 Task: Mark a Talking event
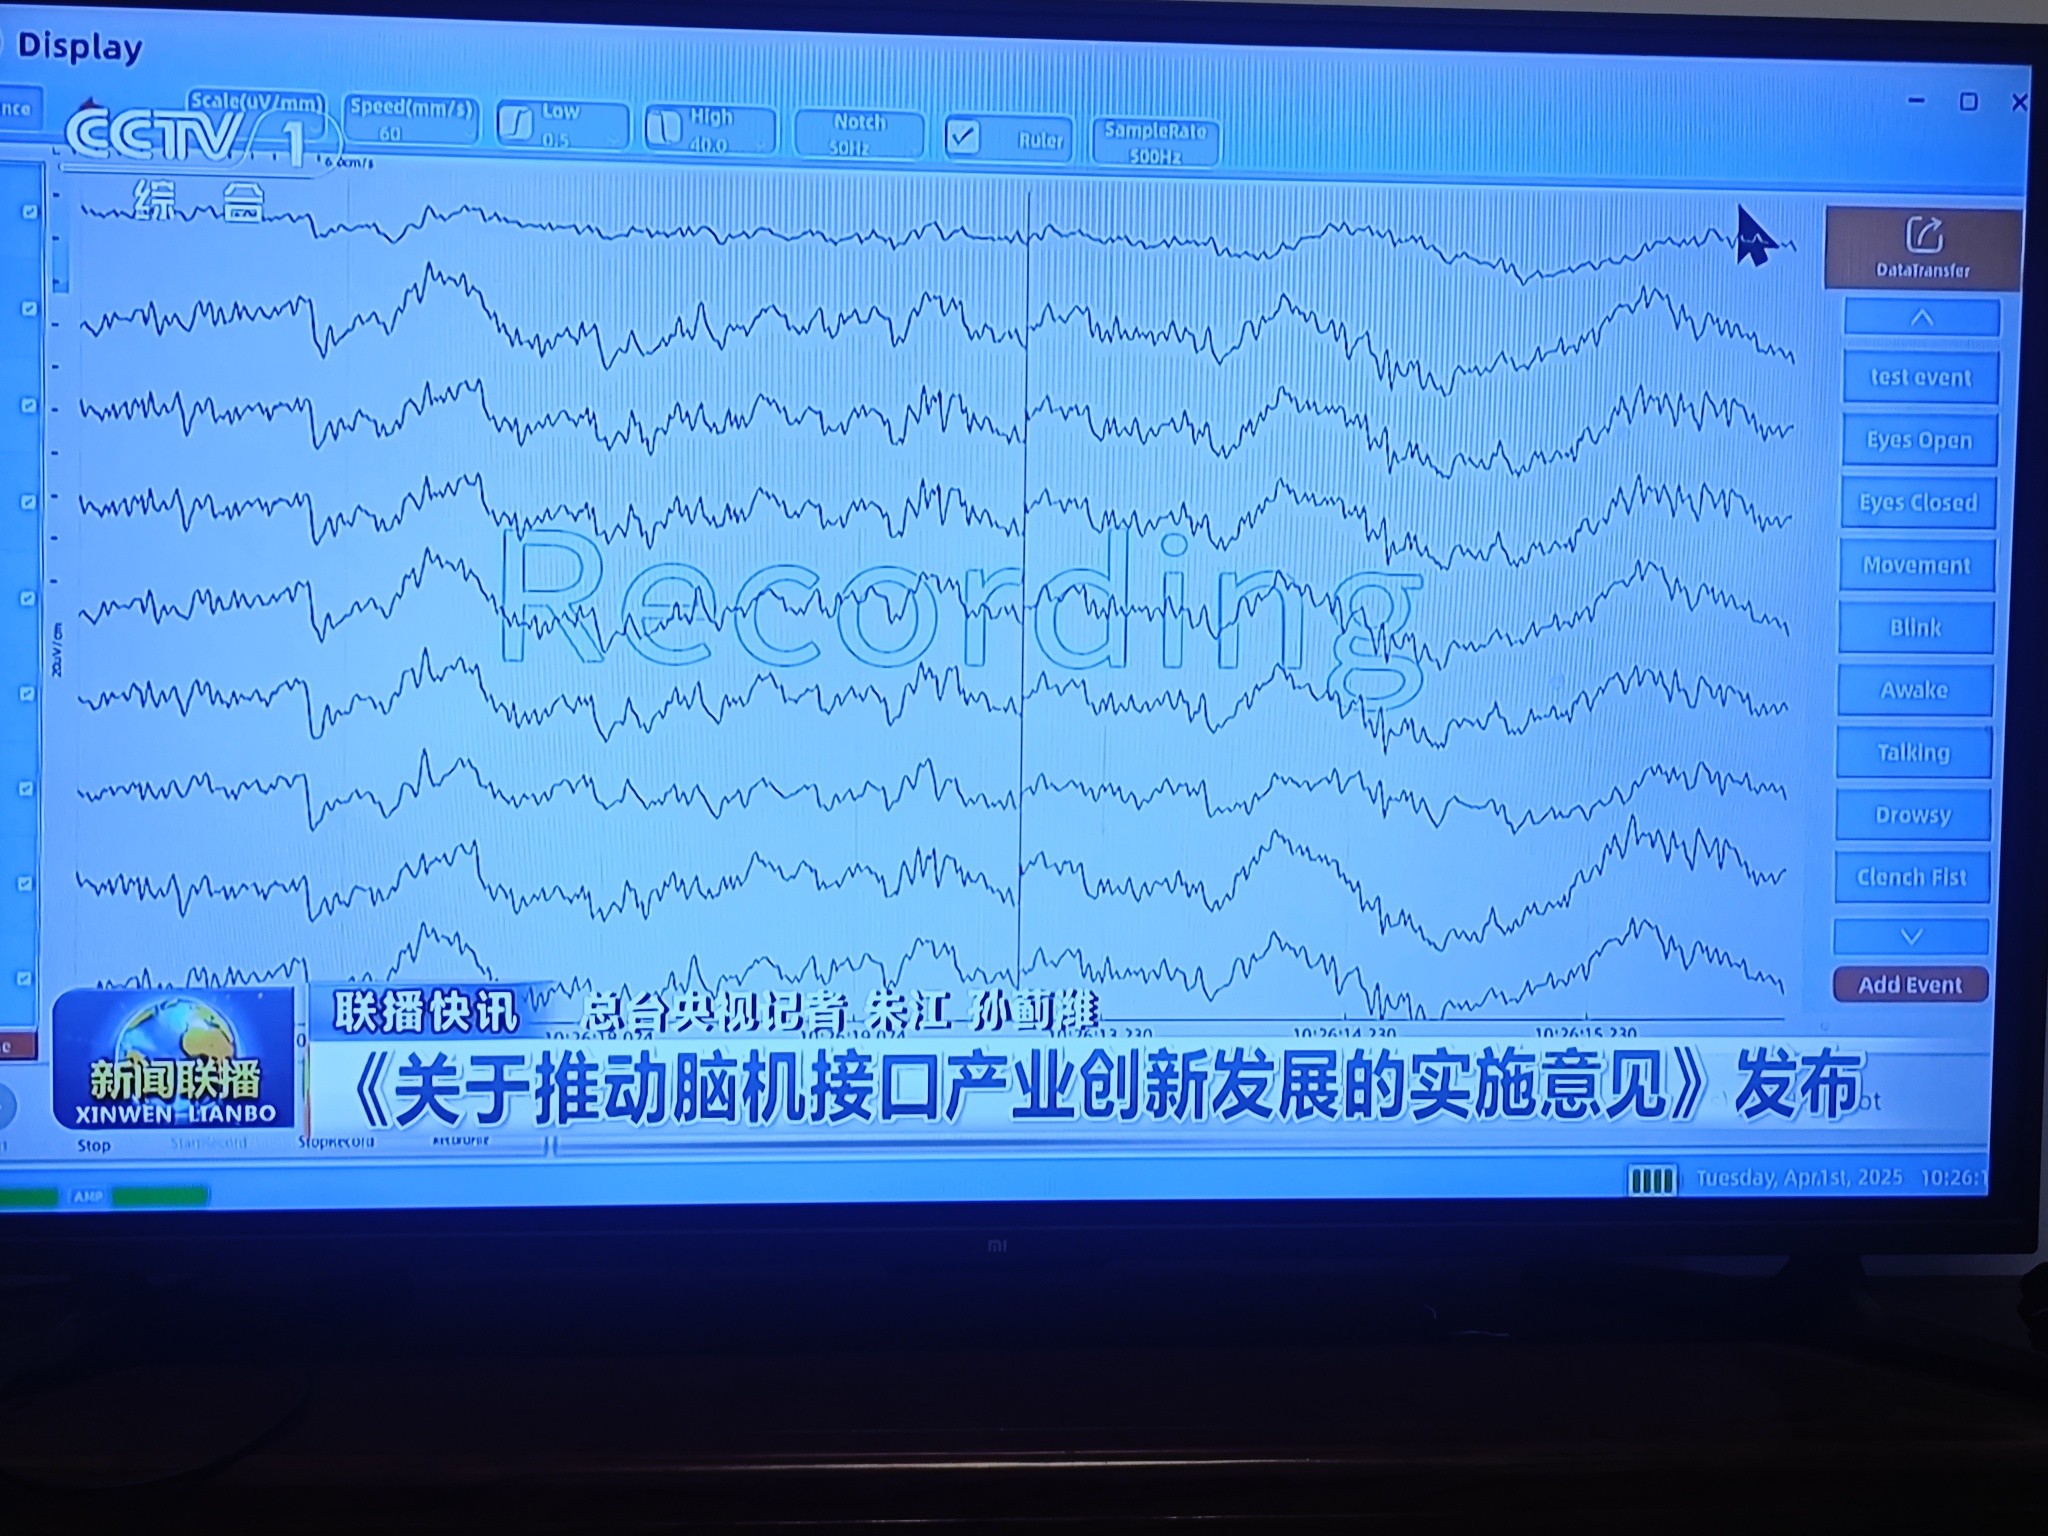(1914, 752)
